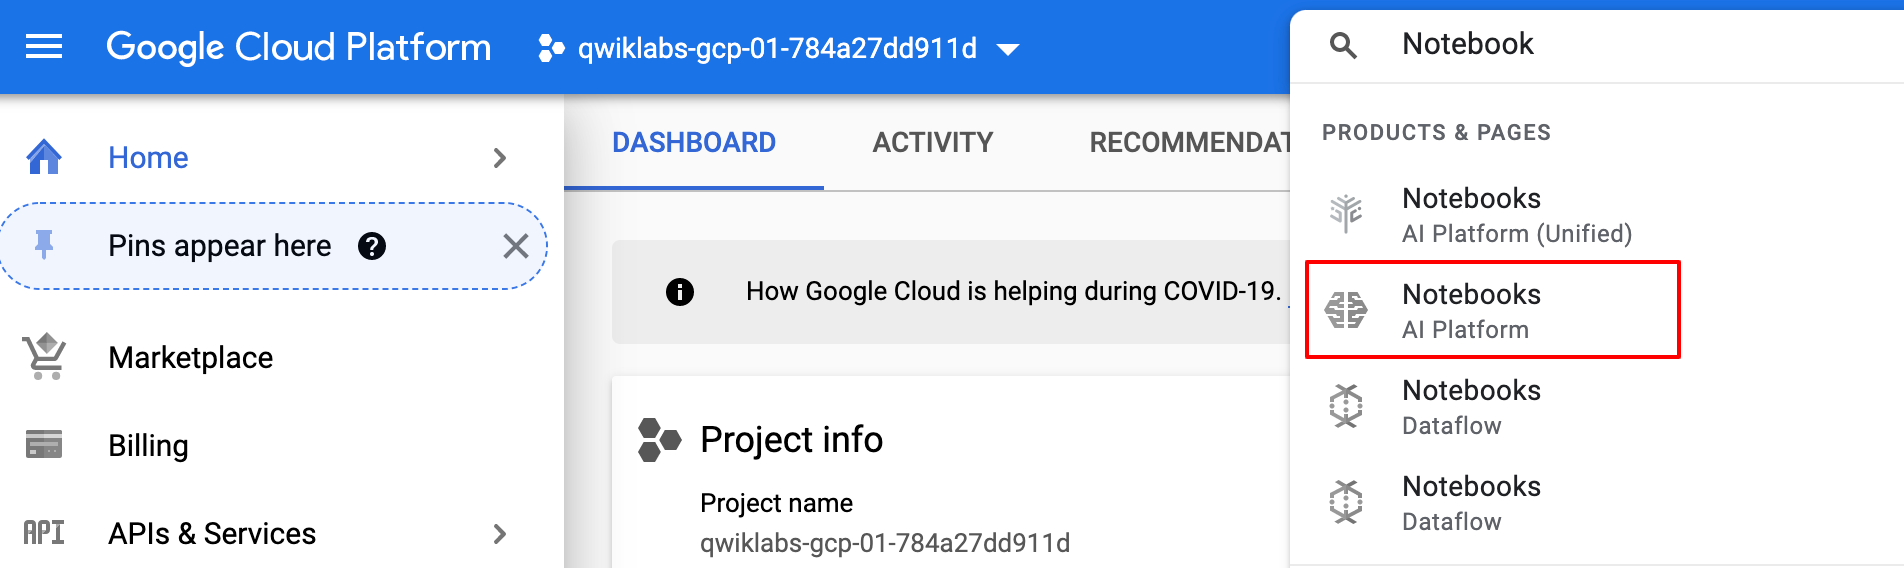Image resolution: width=1904 pixels, height=568 pixels.
Task: Click the Marketplace shopping cart icon
Action: click(44, 357)
